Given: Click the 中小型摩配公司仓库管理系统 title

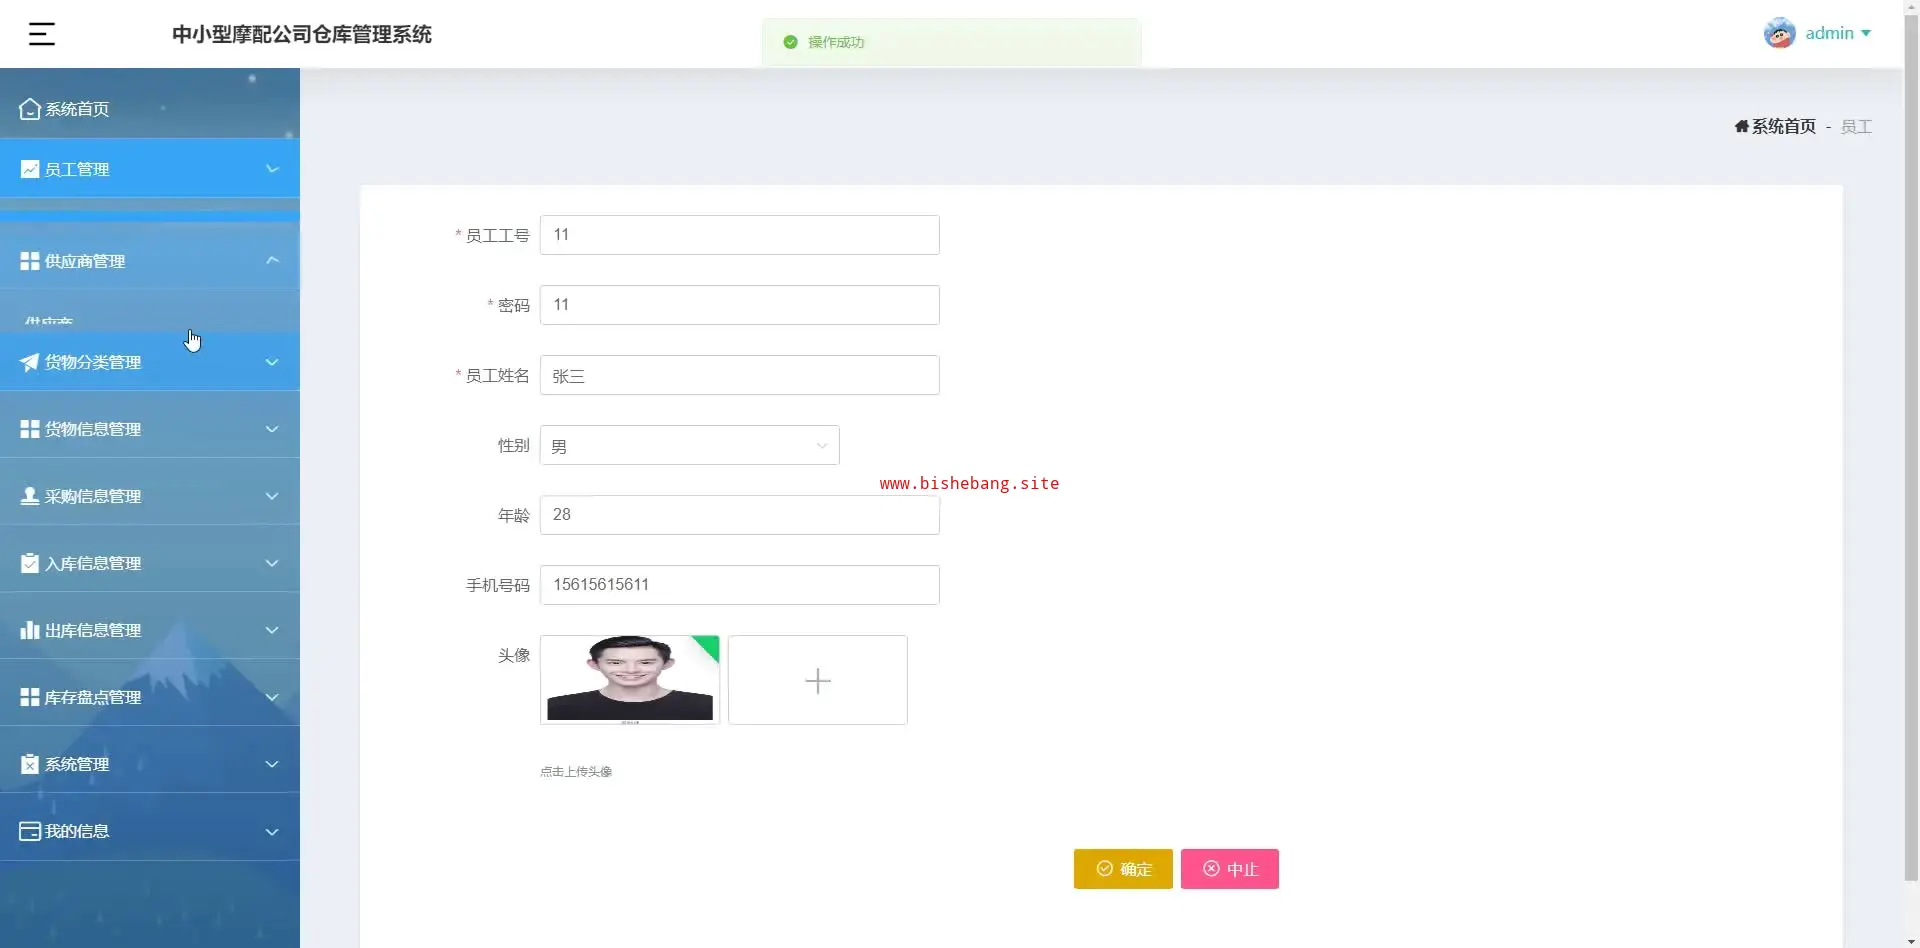Looking at the screenshot, I should pyautogui.click(x=302, y=34).
